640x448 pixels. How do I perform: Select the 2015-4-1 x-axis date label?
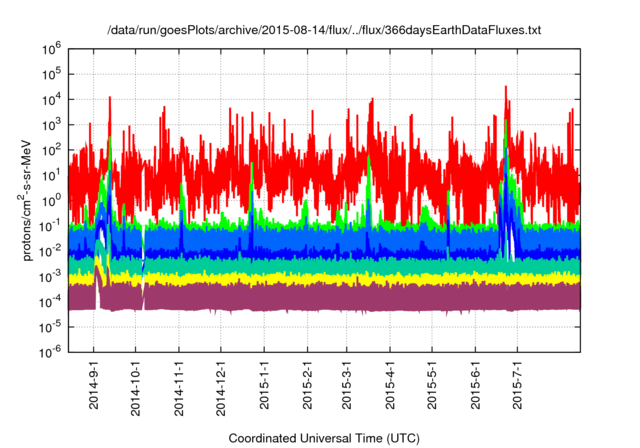coord(390,385)
